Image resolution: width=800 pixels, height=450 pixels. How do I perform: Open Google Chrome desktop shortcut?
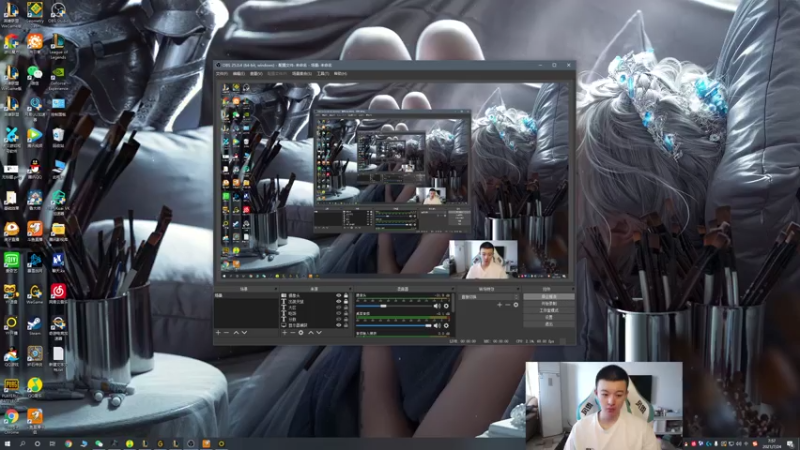click(x=11, y=419)
